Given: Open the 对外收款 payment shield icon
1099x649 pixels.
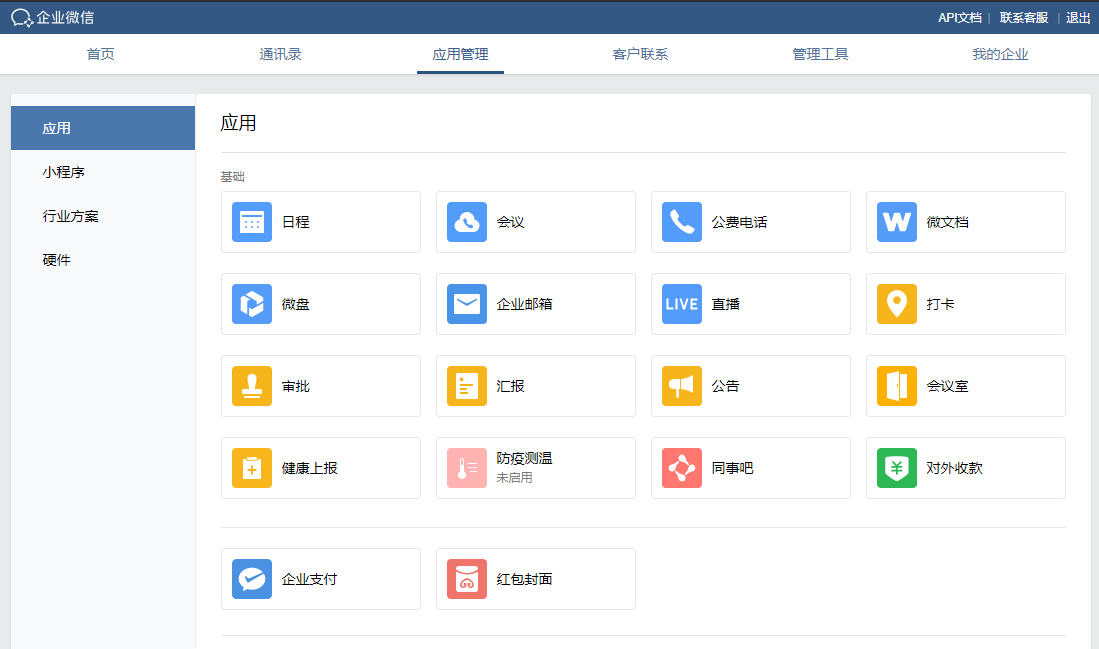Looking at the screenshot, I should pos(897,468).
